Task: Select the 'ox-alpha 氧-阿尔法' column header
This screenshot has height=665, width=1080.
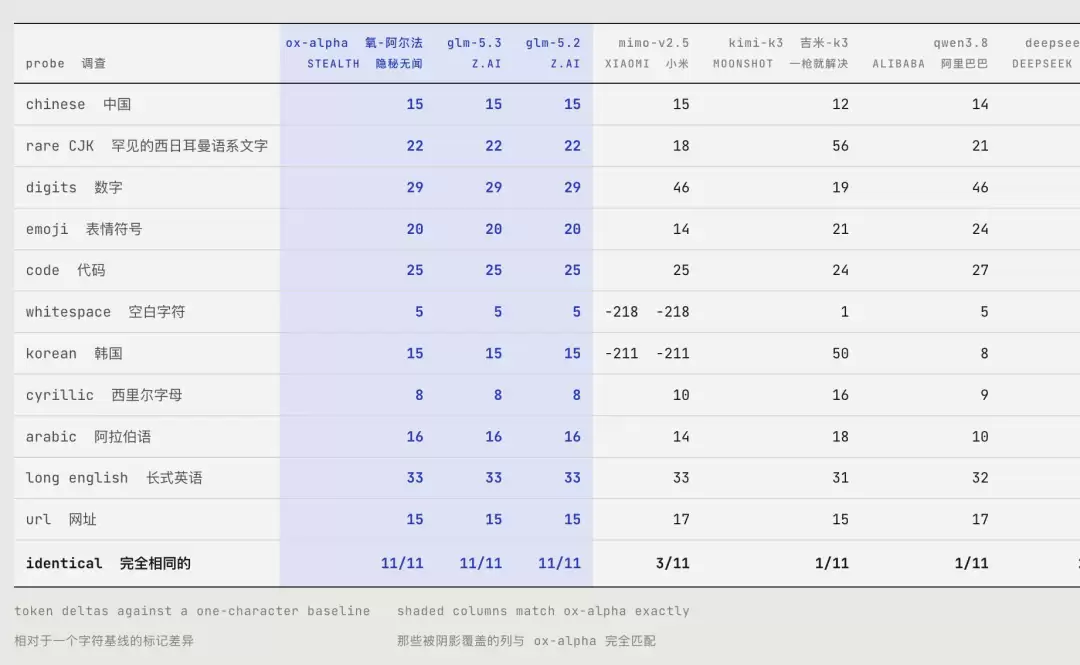Action: [354, 43]
